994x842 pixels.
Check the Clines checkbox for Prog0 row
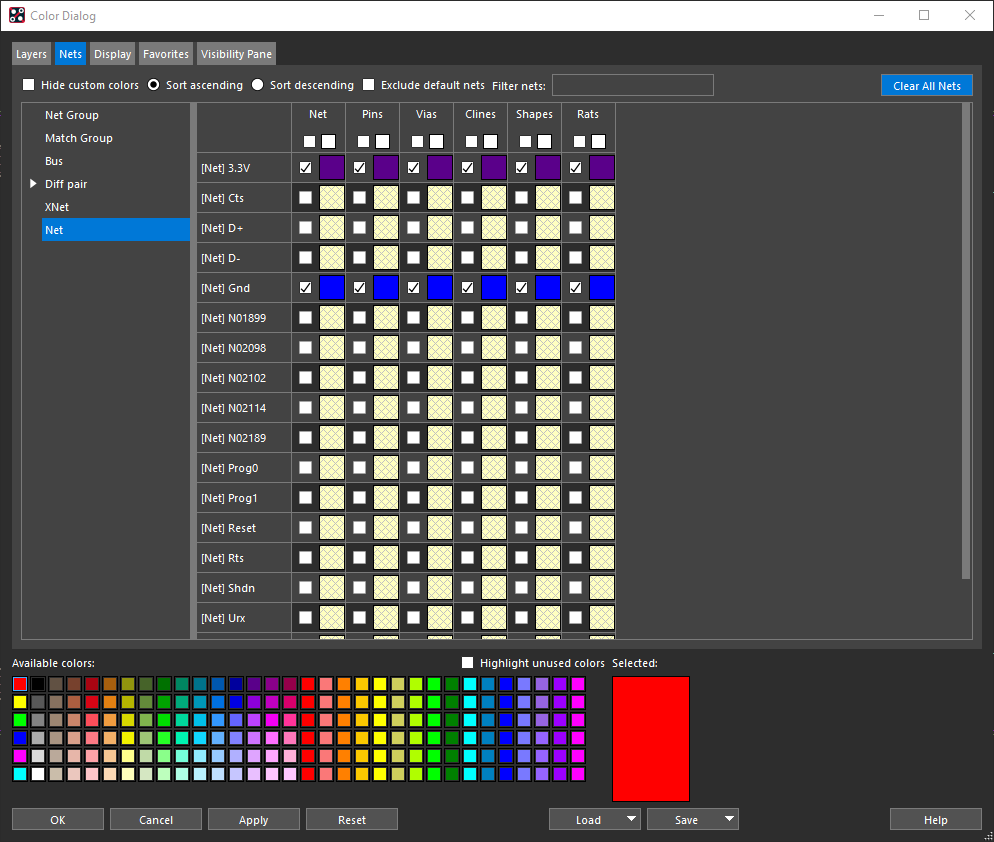tap(467, 467)
